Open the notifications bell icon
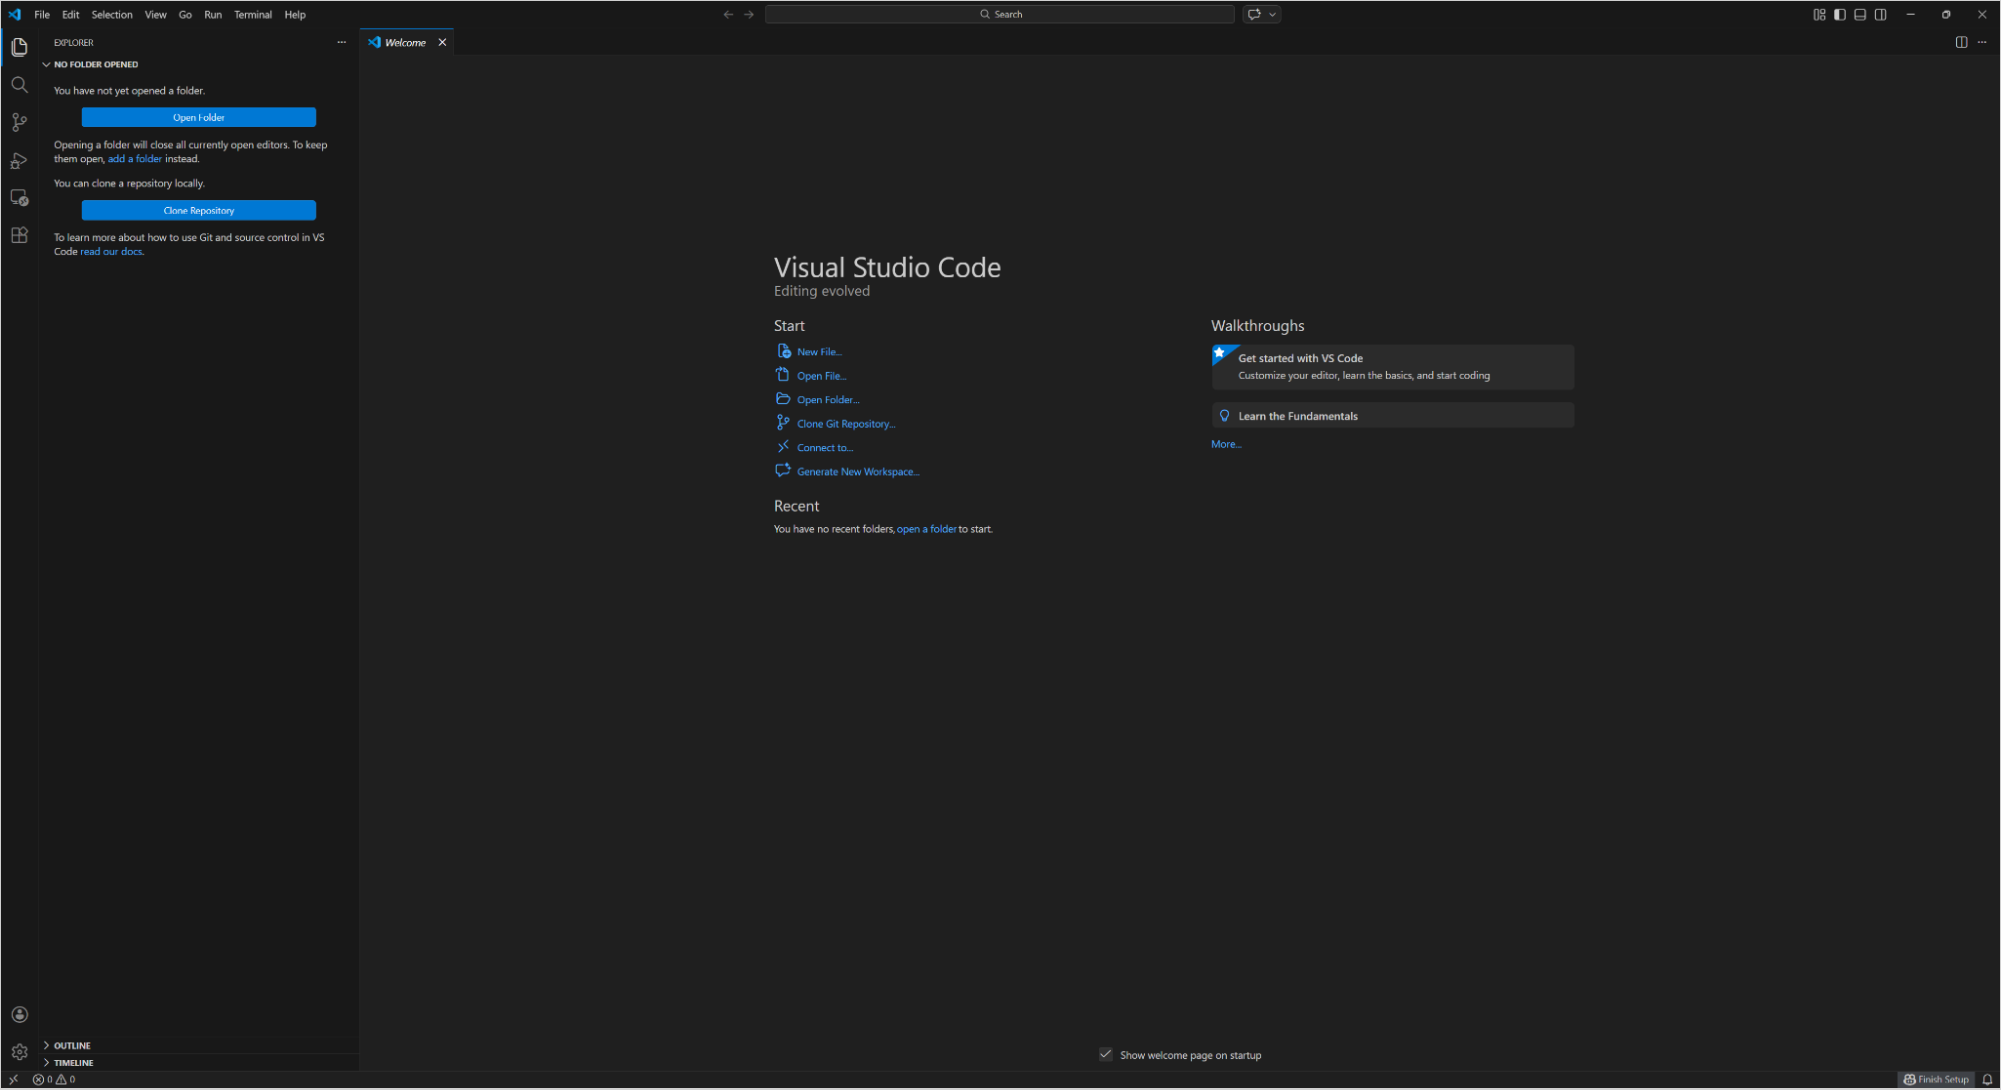2001x1090 pixels. tap(1988, 1079)
